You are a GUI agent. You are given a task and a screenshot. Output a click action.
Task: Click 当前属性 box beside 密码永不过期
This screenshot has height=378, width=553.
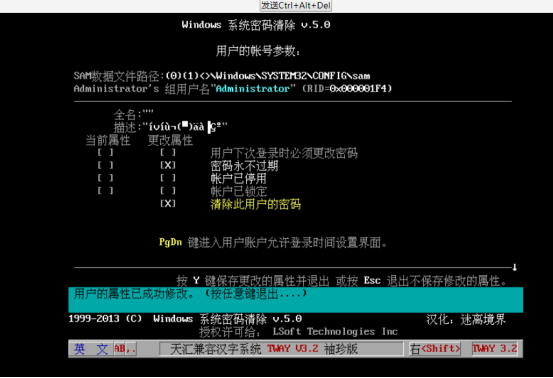point(105,165)
